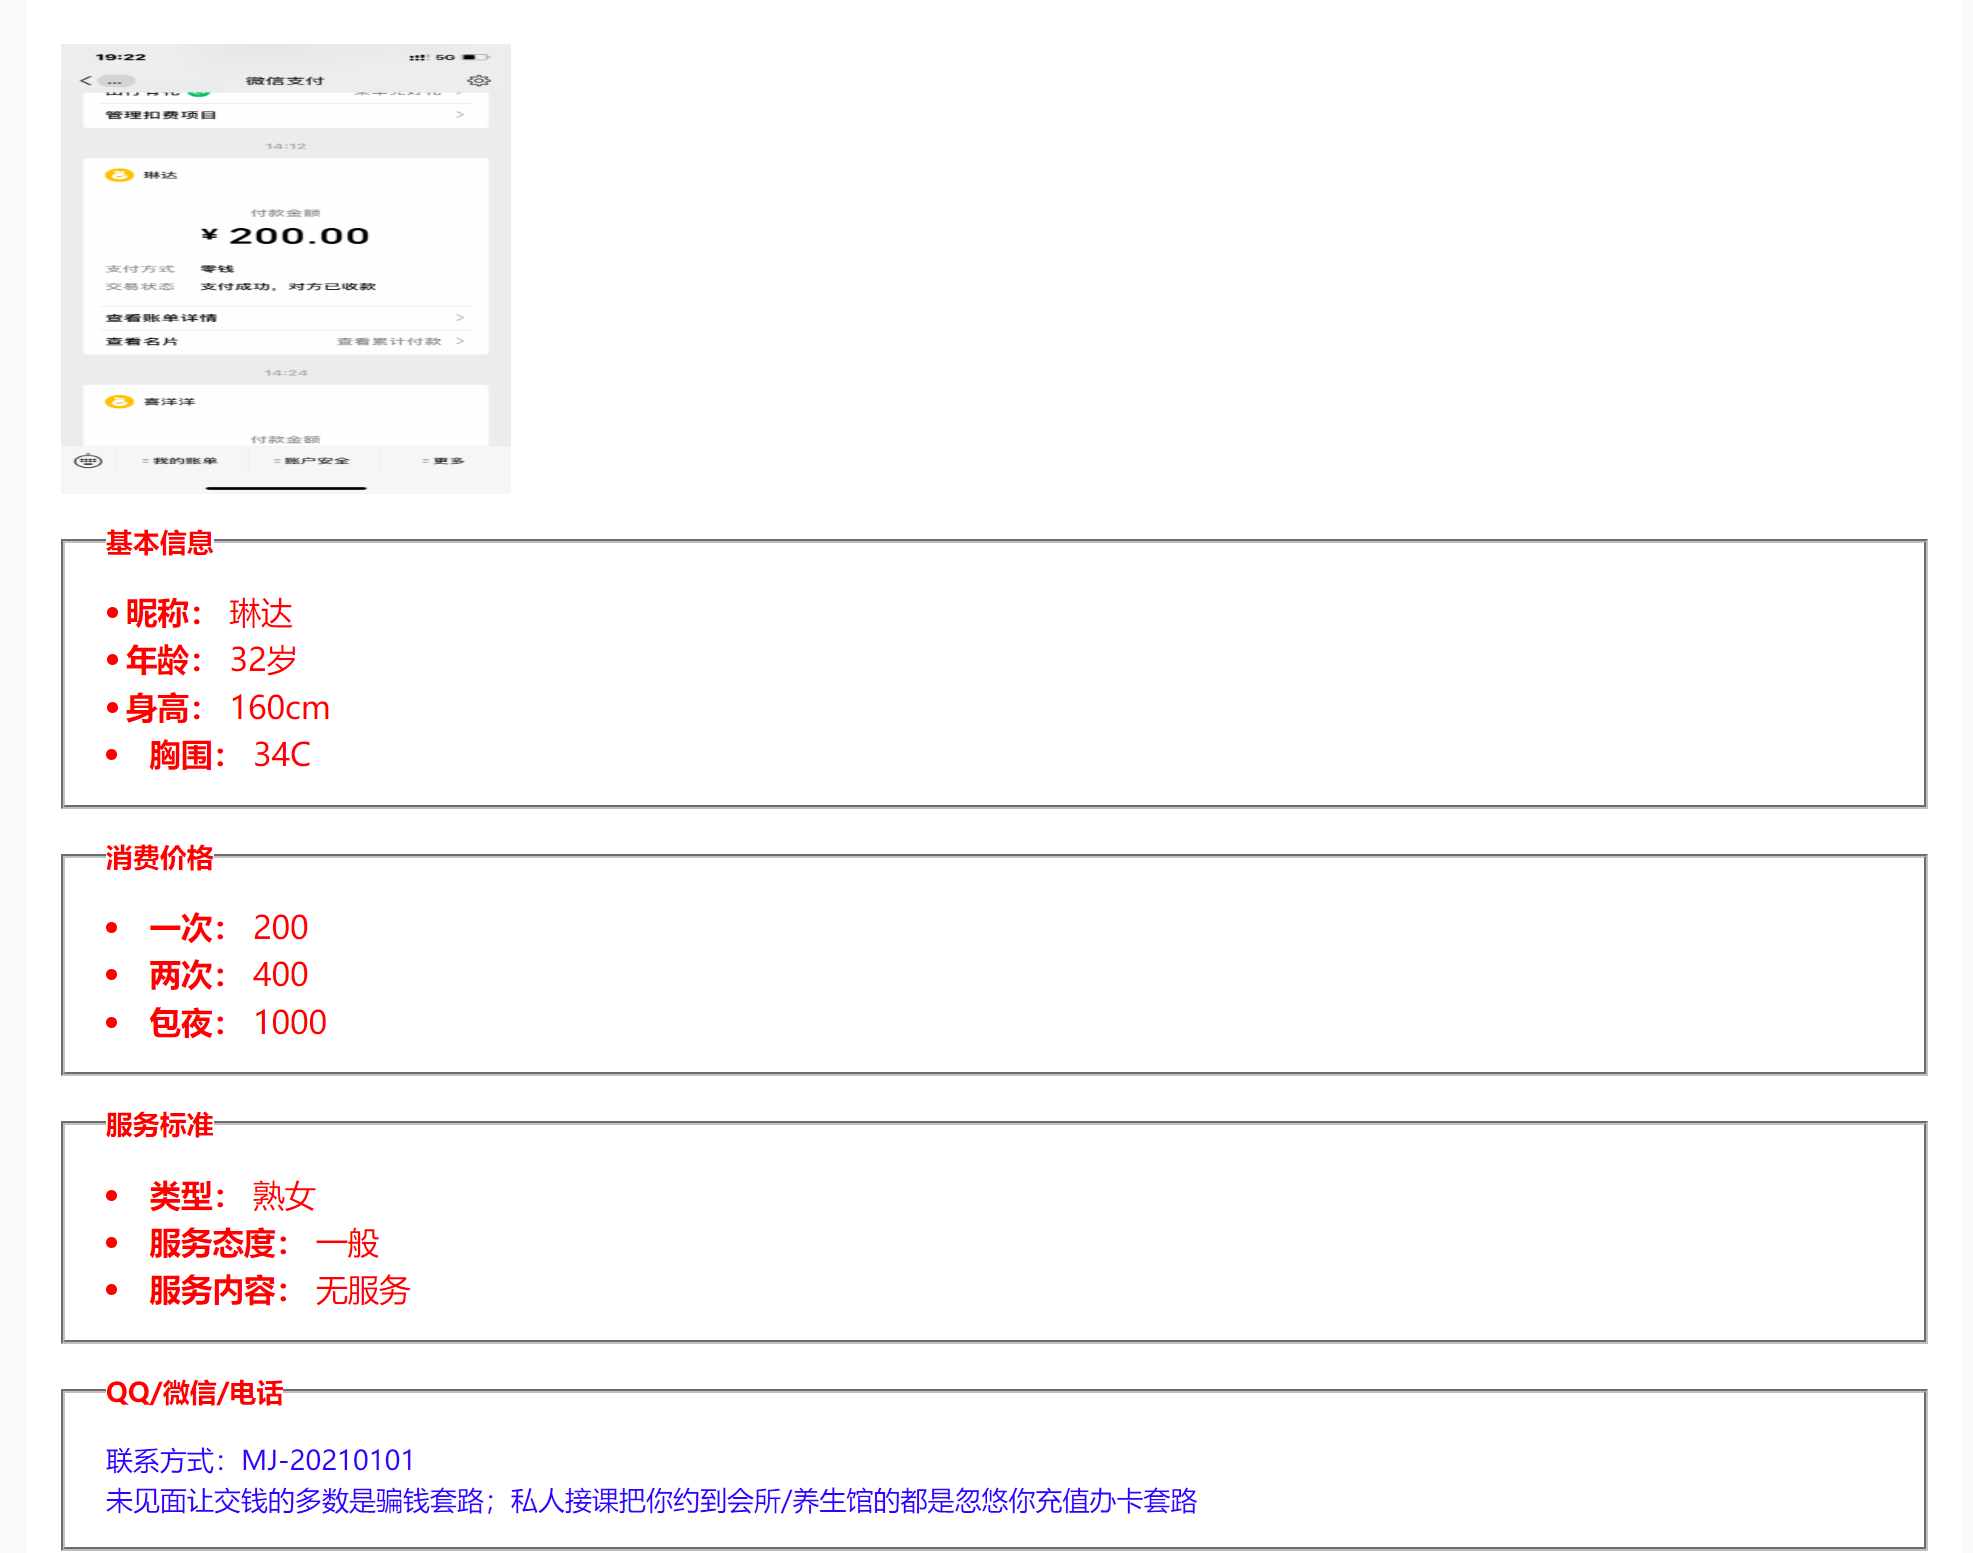Image resolution: width=1973 pixels, height=1553 pixels.
Task: Tap the keyboard icon in bottom bar
Action: coord(88,461)
